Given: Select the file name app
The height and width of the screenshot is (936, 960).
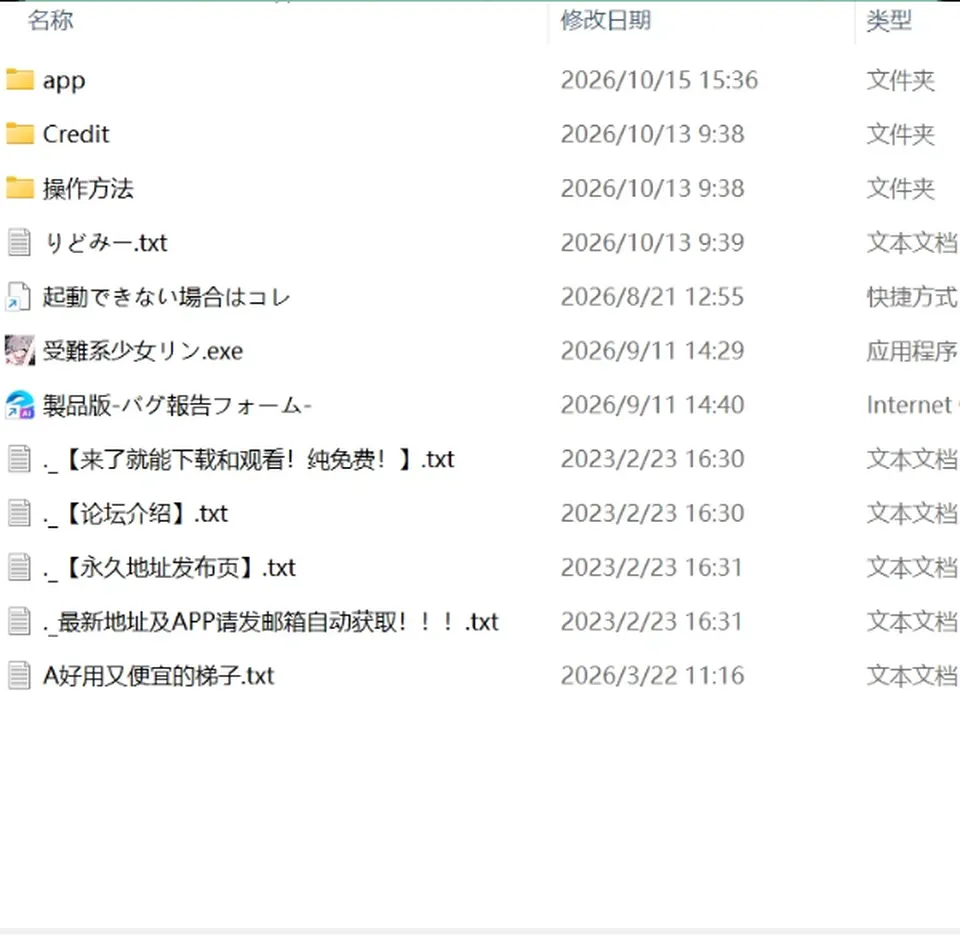Looking at the screenshot, I should [64, 81].
